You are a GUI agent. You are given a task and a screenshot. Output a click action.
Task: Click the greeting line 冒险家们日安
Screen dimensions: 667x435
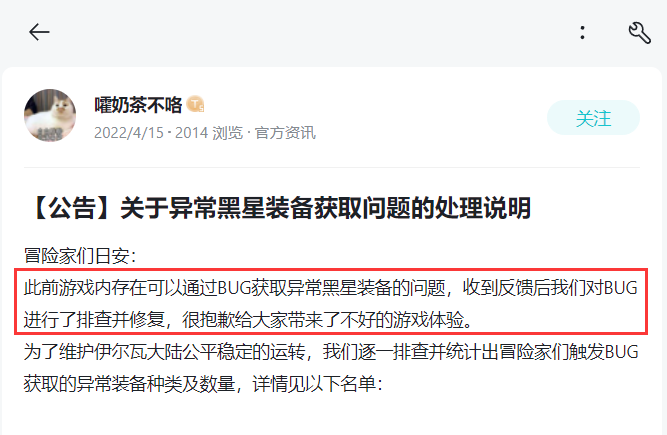tap(80, 256)
